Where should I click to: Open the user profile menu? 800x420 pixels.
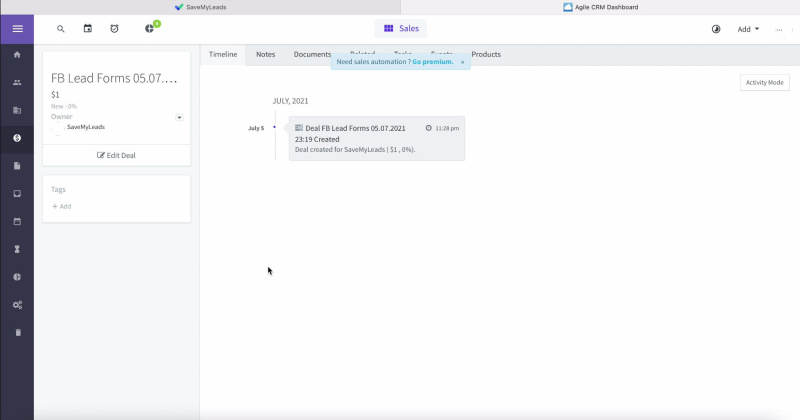pos(780,29)
